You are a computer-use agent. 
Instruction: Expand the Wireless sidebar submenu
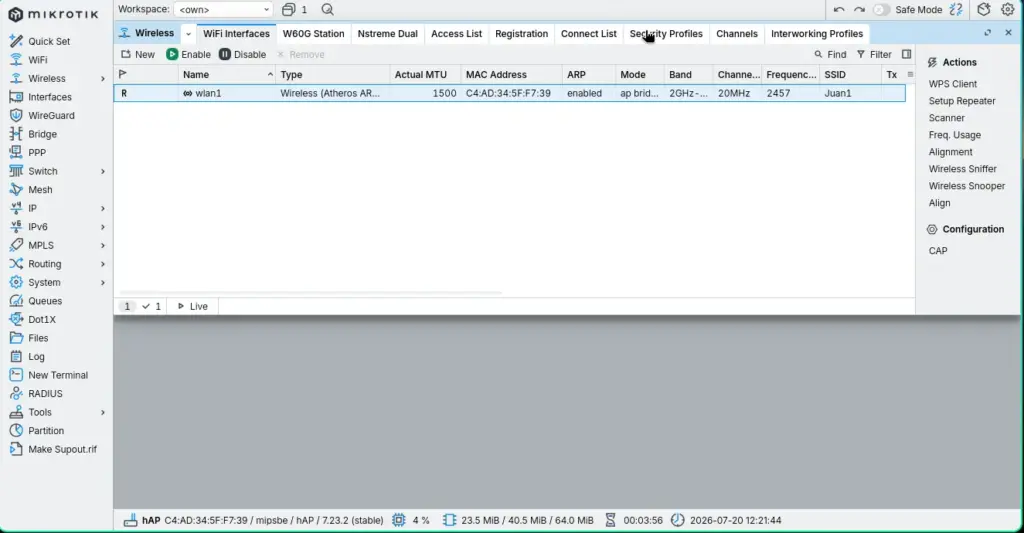point(103,78)
